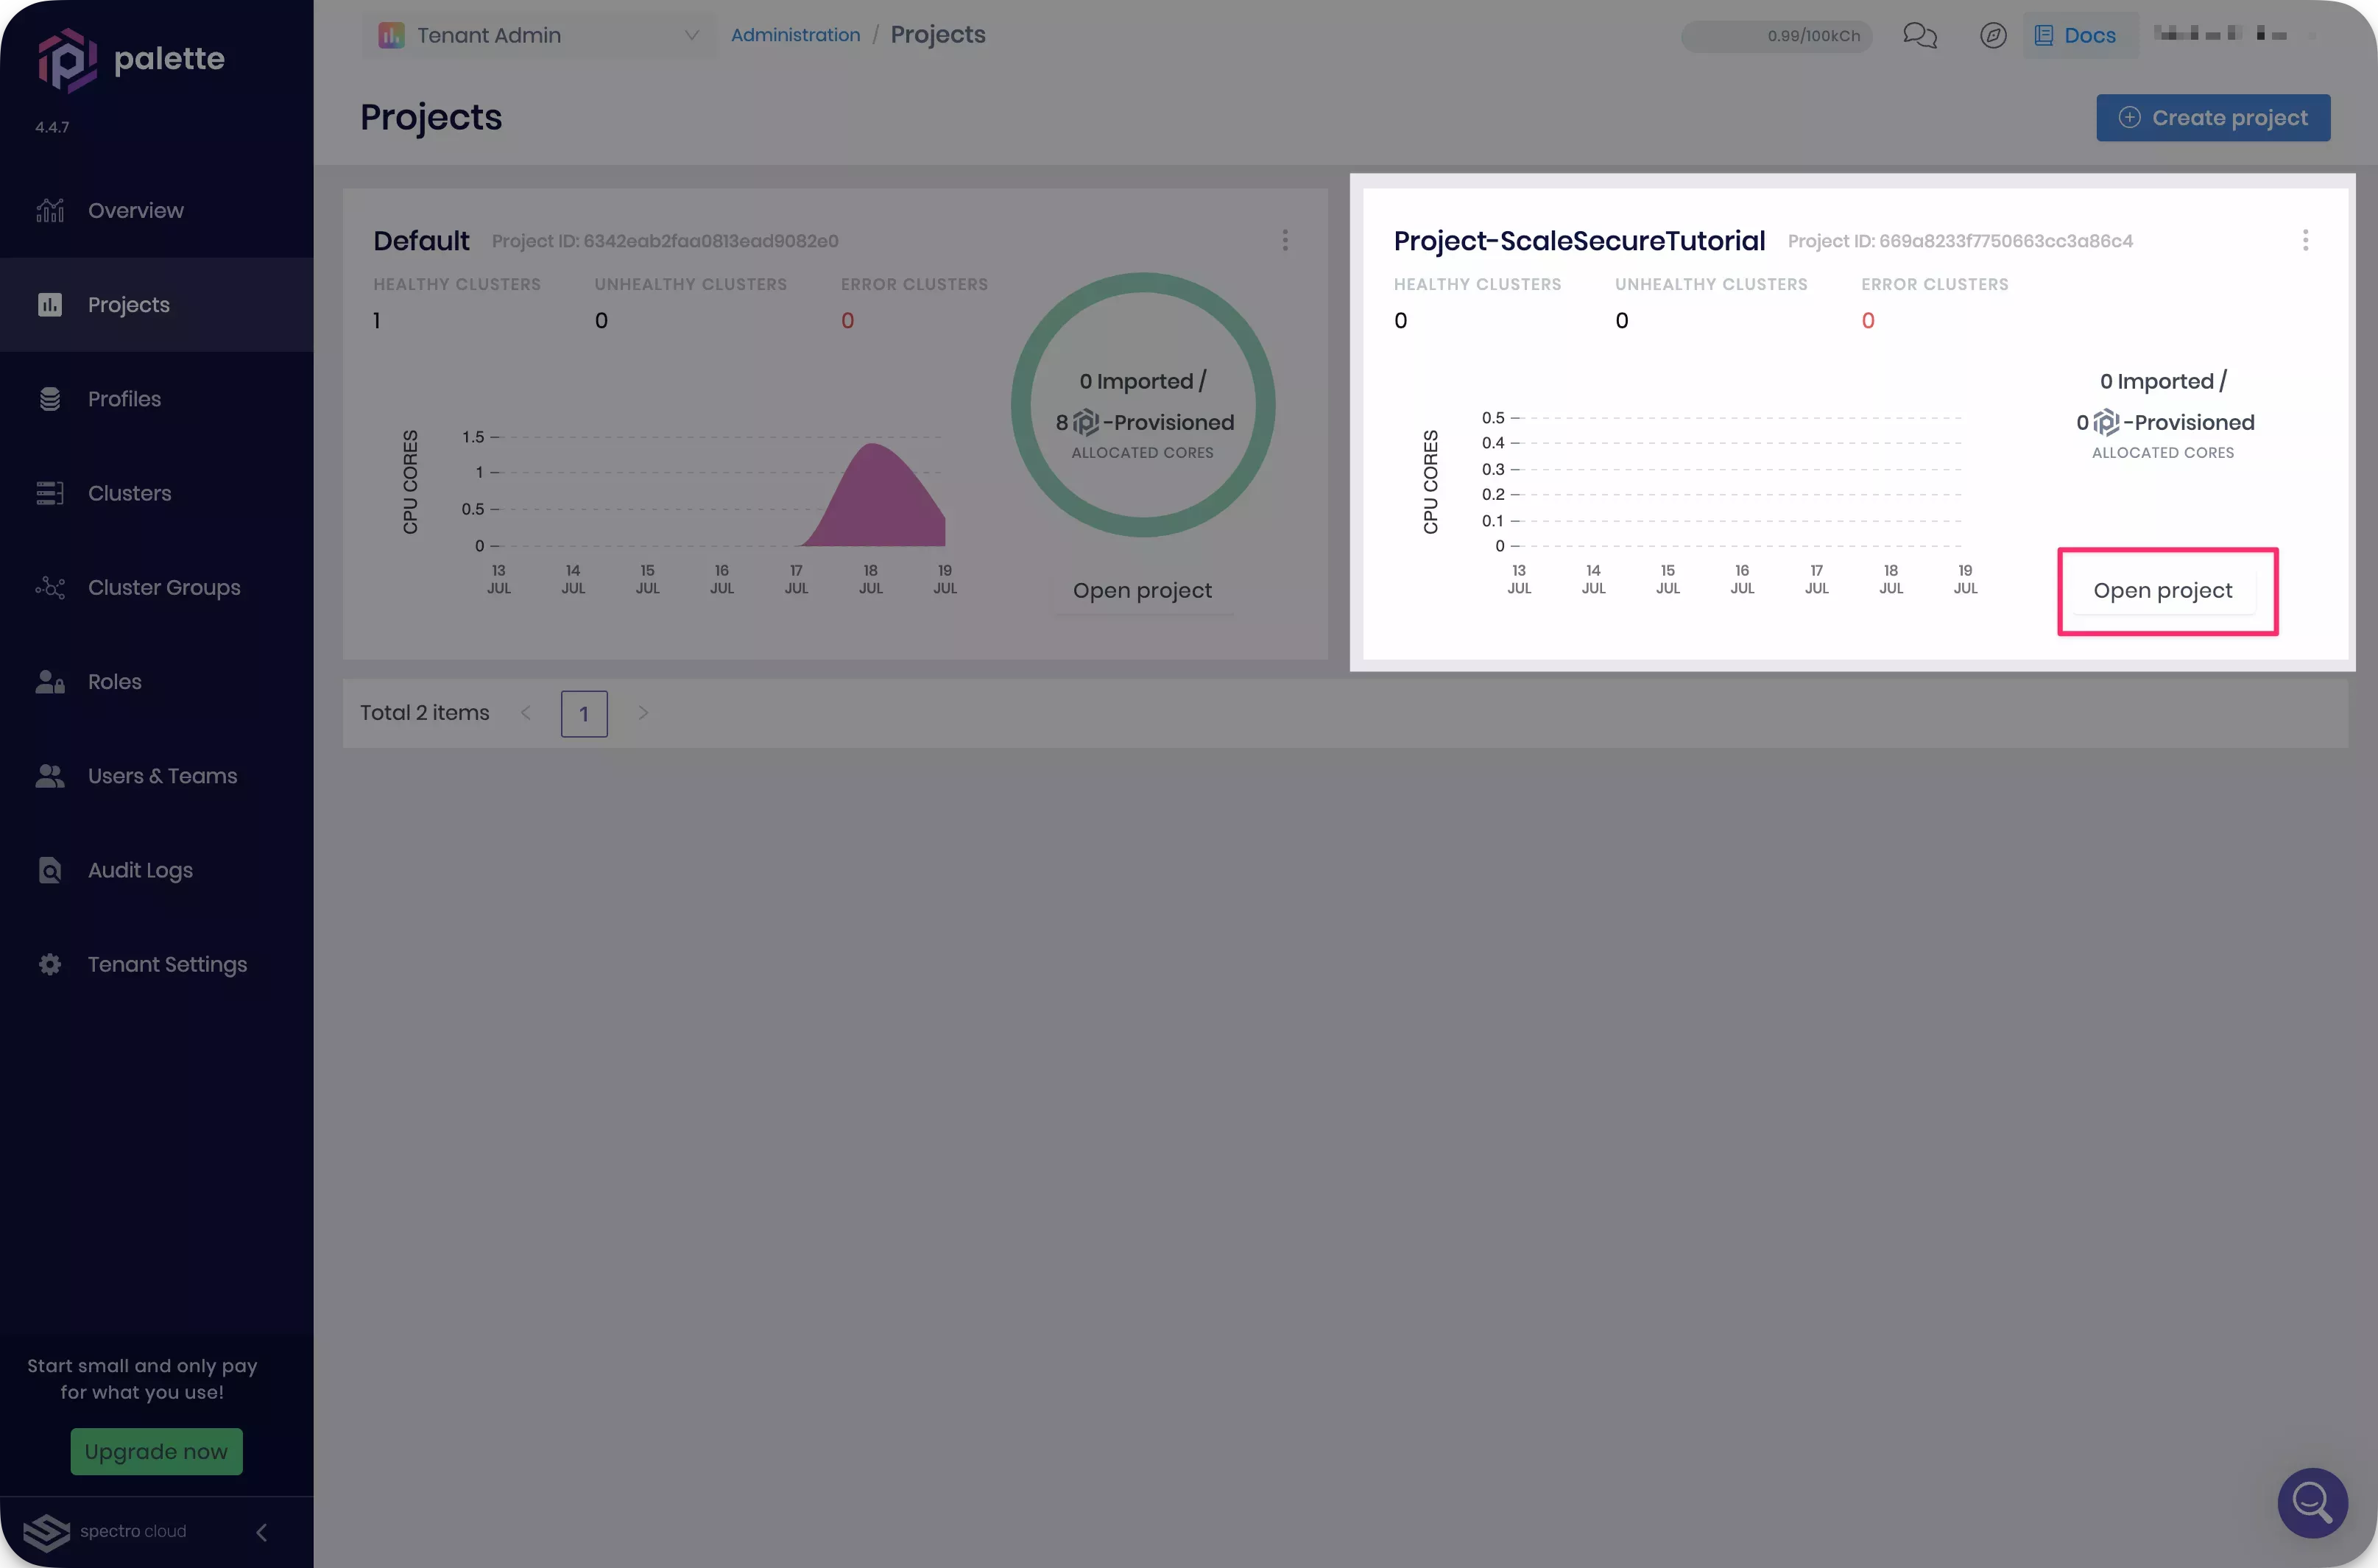This screenshot has height=1568, width=2378.
Task: Go to the Profiles menu item
Action: point(124,399)
